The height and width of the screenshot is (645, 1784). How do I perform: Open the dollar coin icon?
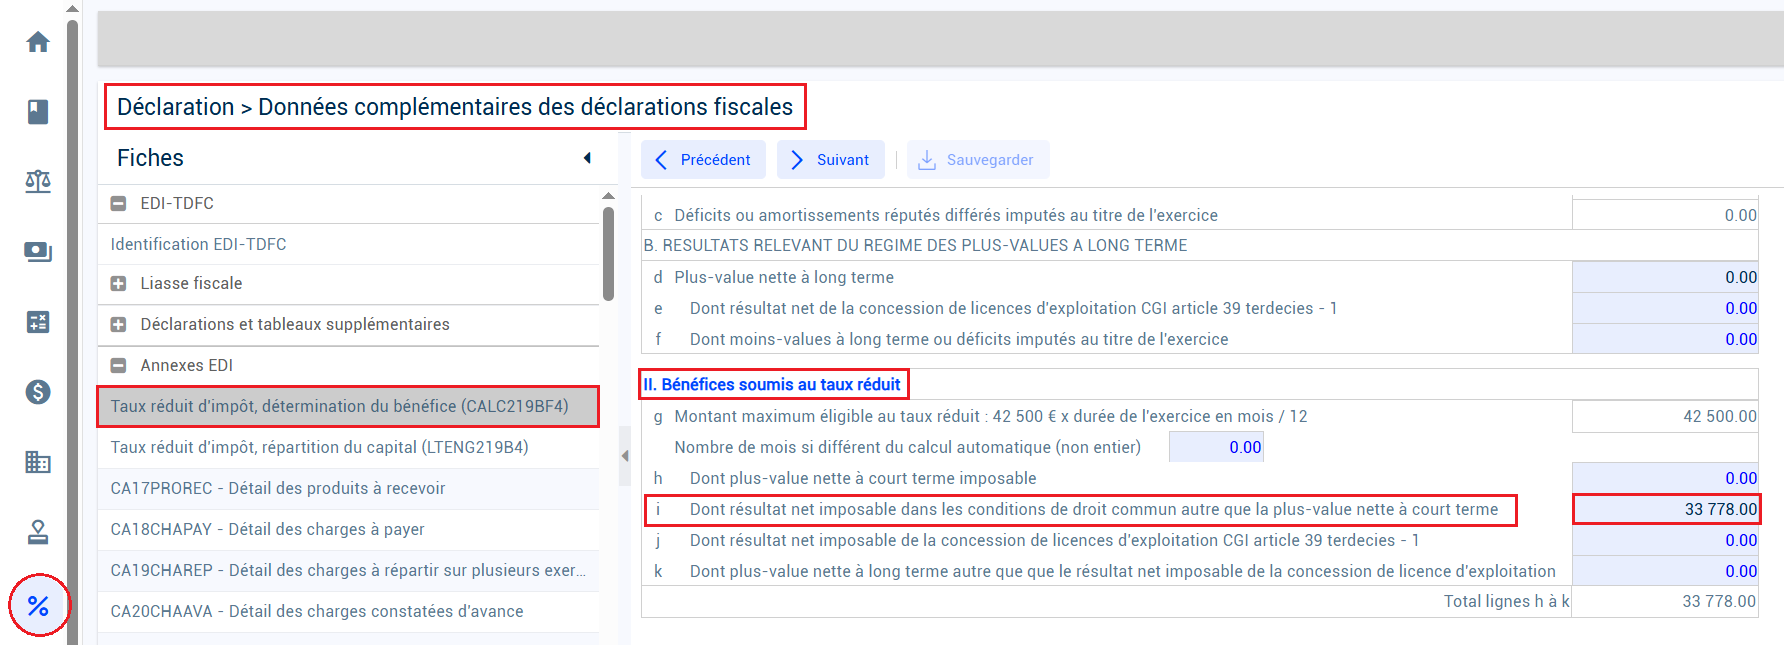click(x=38, y=392)
